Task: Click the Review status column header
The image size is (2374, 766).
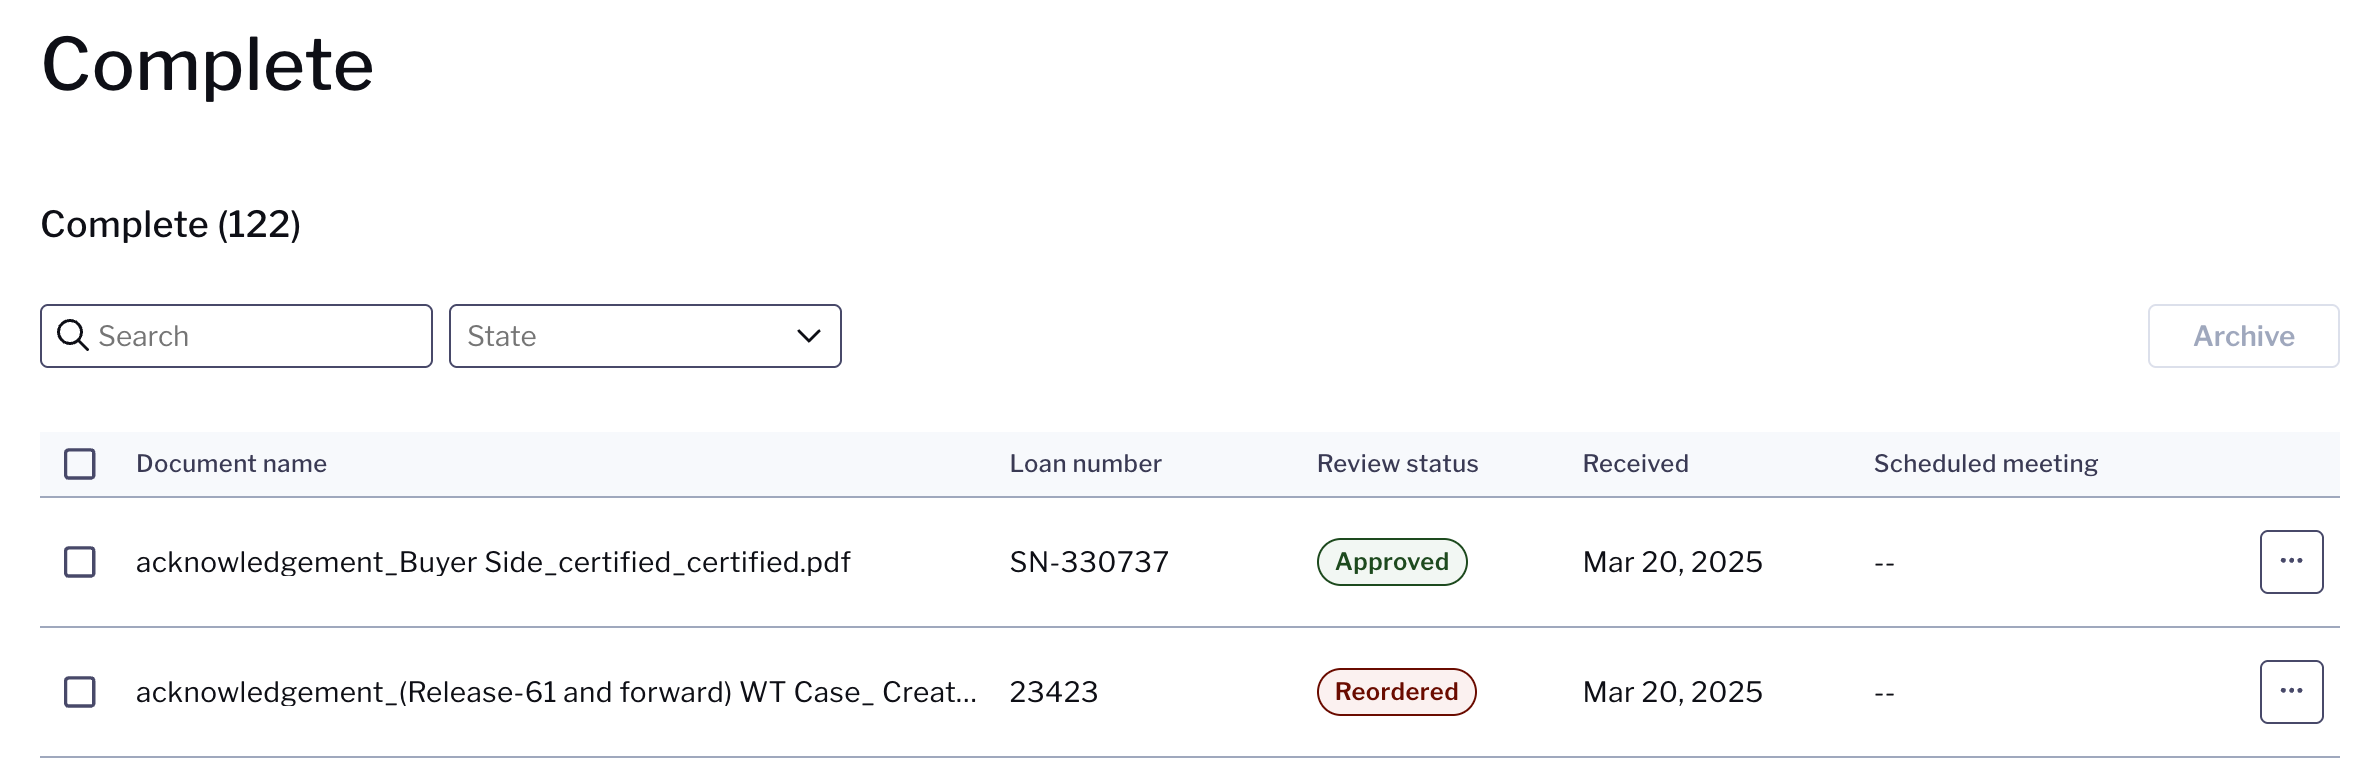Action: click(1397, 464)
